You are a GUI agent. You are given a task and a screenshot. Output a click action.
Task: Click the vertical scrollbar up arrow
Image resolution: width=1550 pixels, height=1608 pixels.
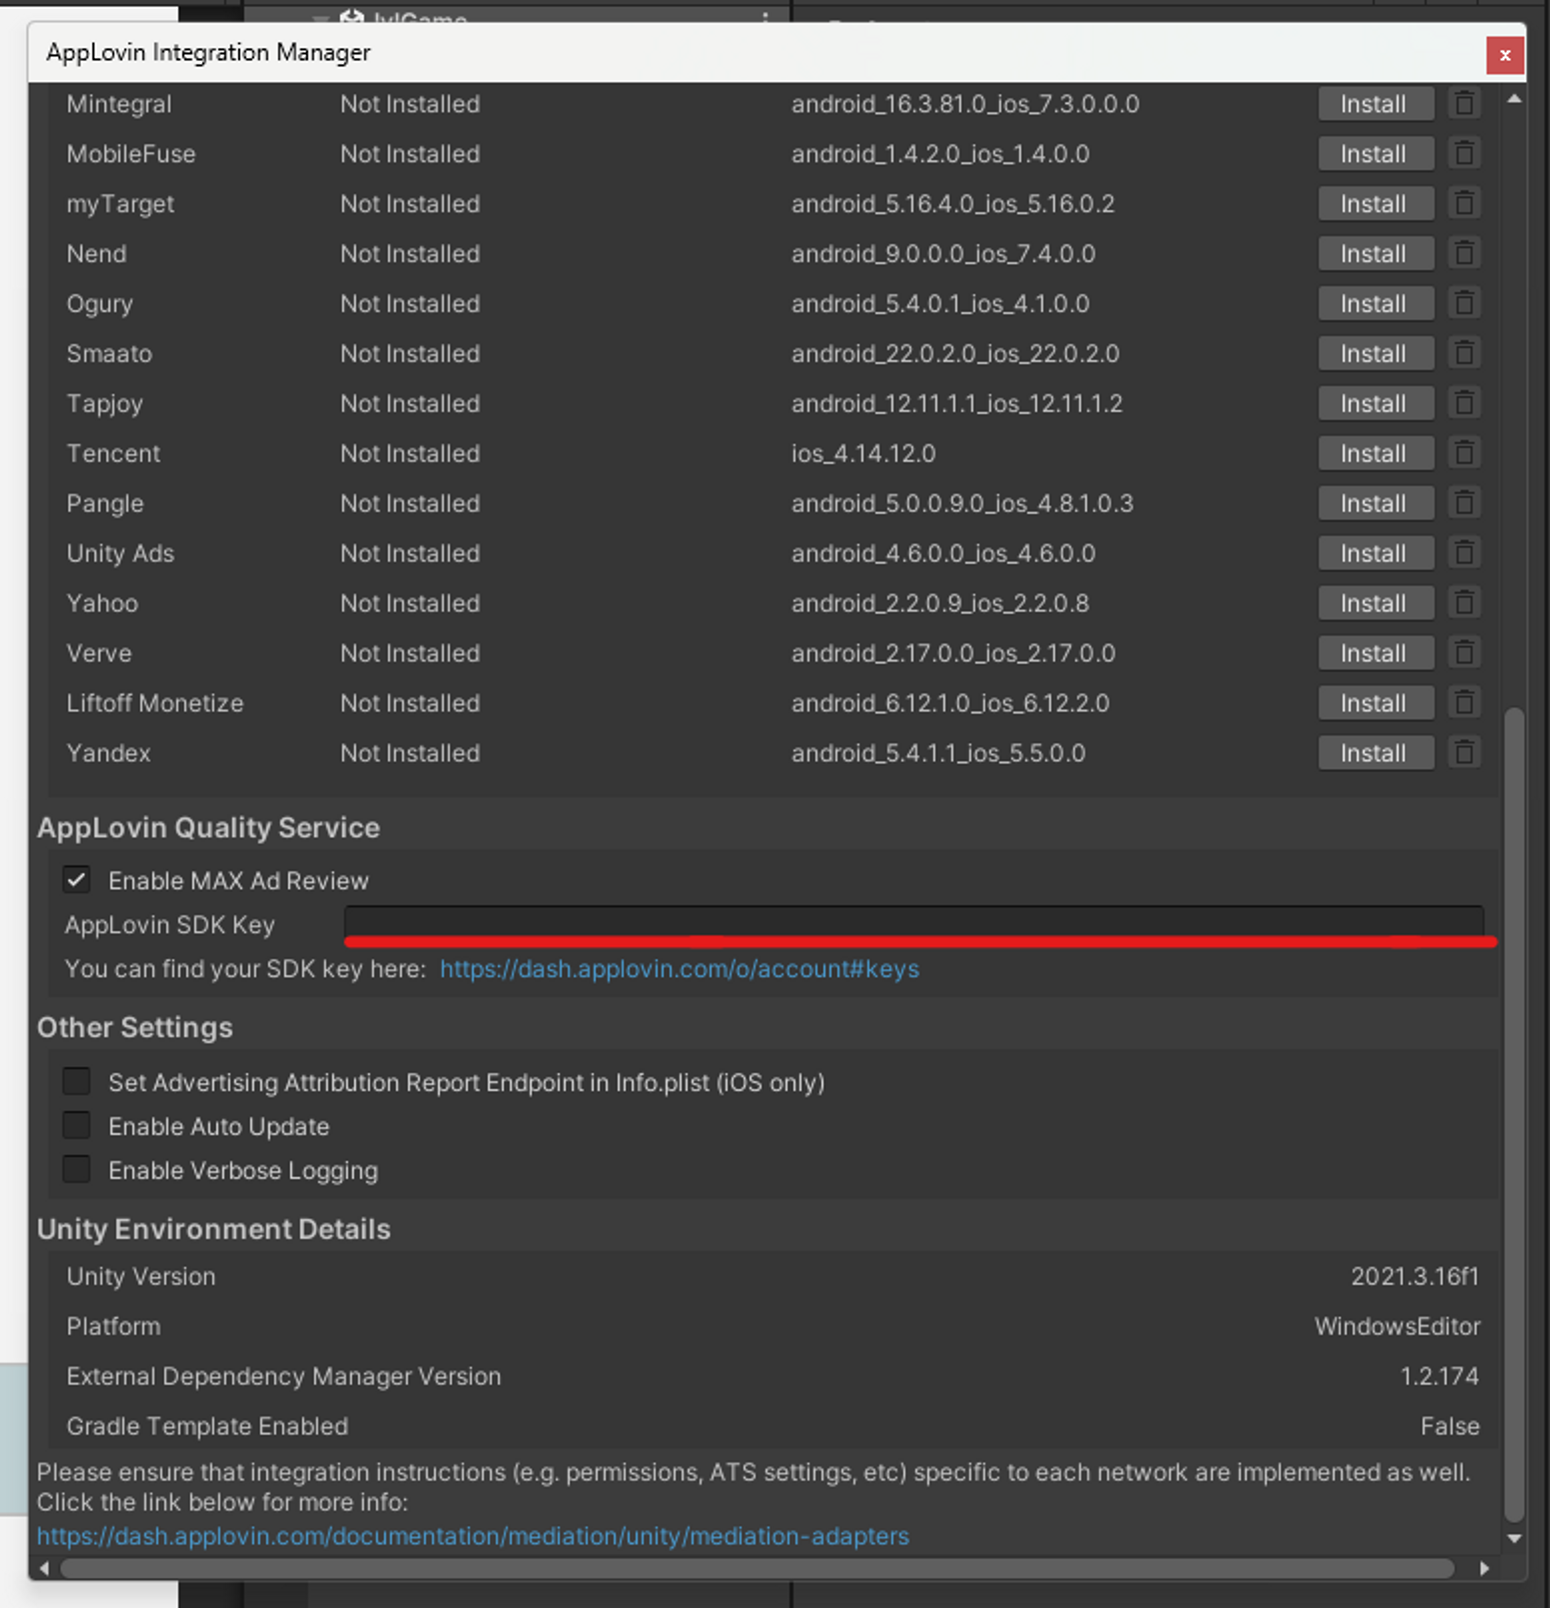[x=1514, y=98]
